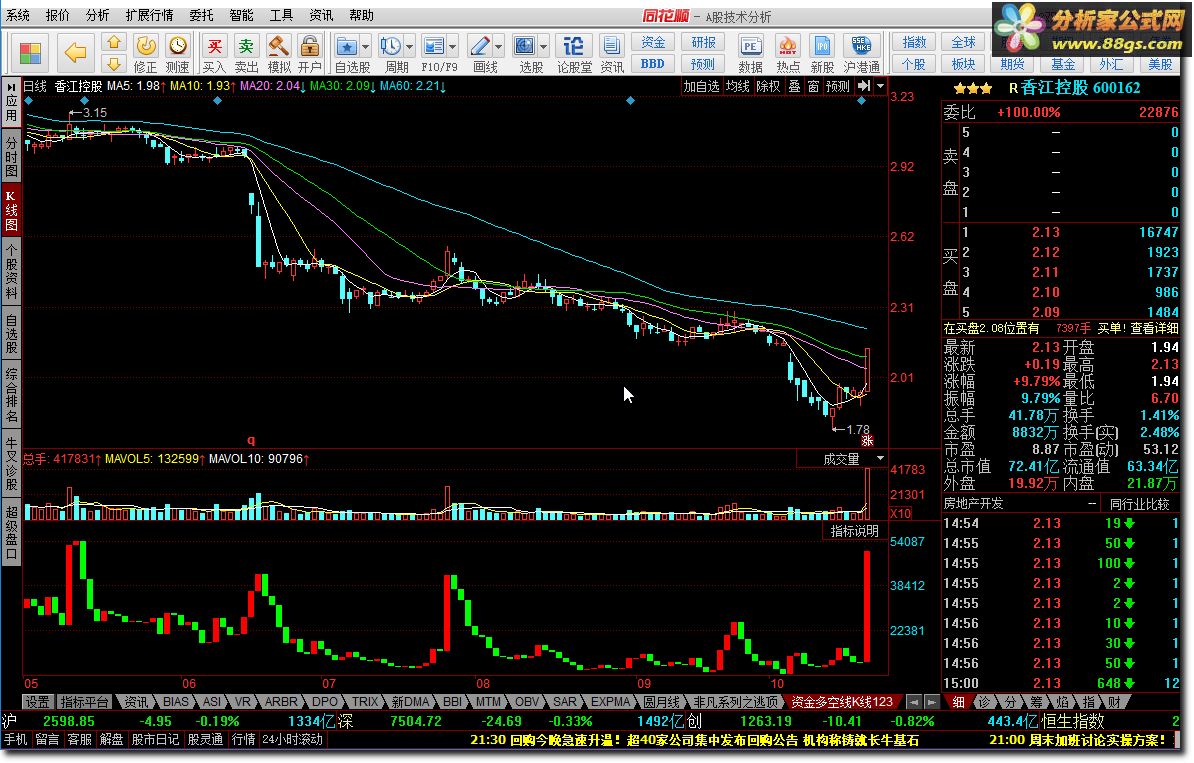Expand the 自选股 dropdown arrow
The image size is (1194, 763).
point(366,46)
